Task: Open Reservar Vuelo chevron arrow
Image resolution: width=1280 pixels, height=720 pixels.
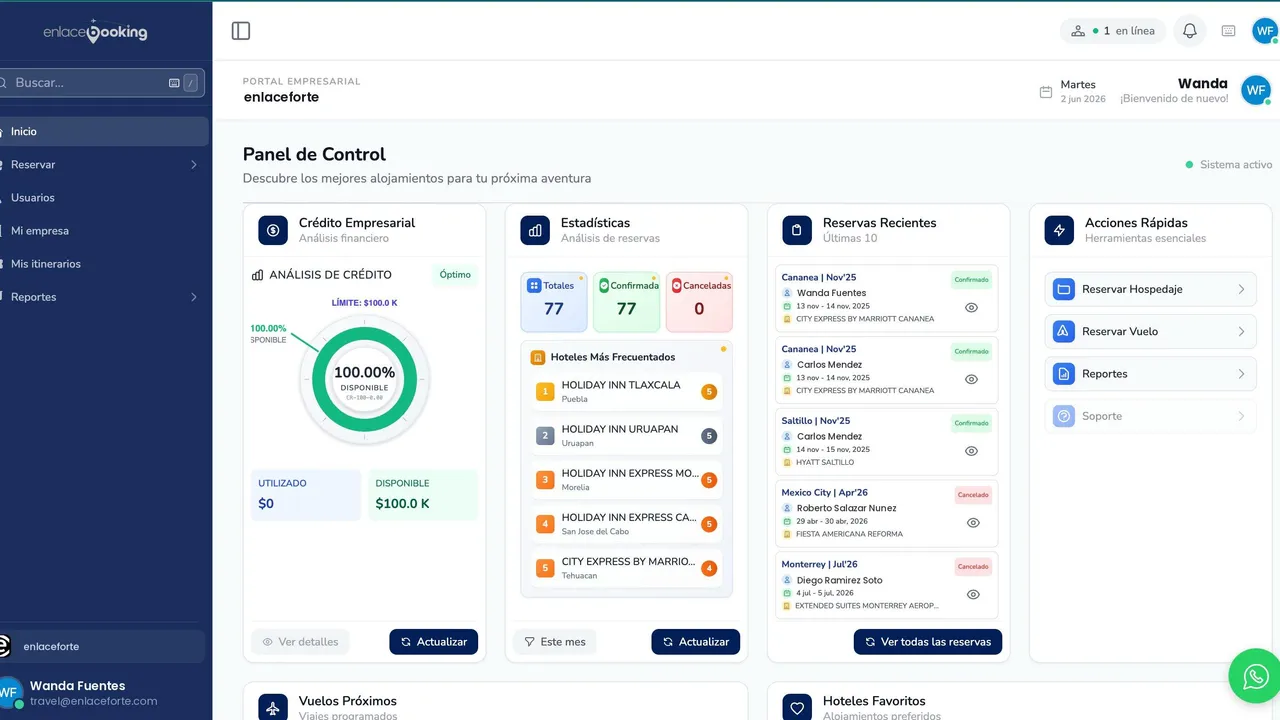Action: tap(1241, 331)
